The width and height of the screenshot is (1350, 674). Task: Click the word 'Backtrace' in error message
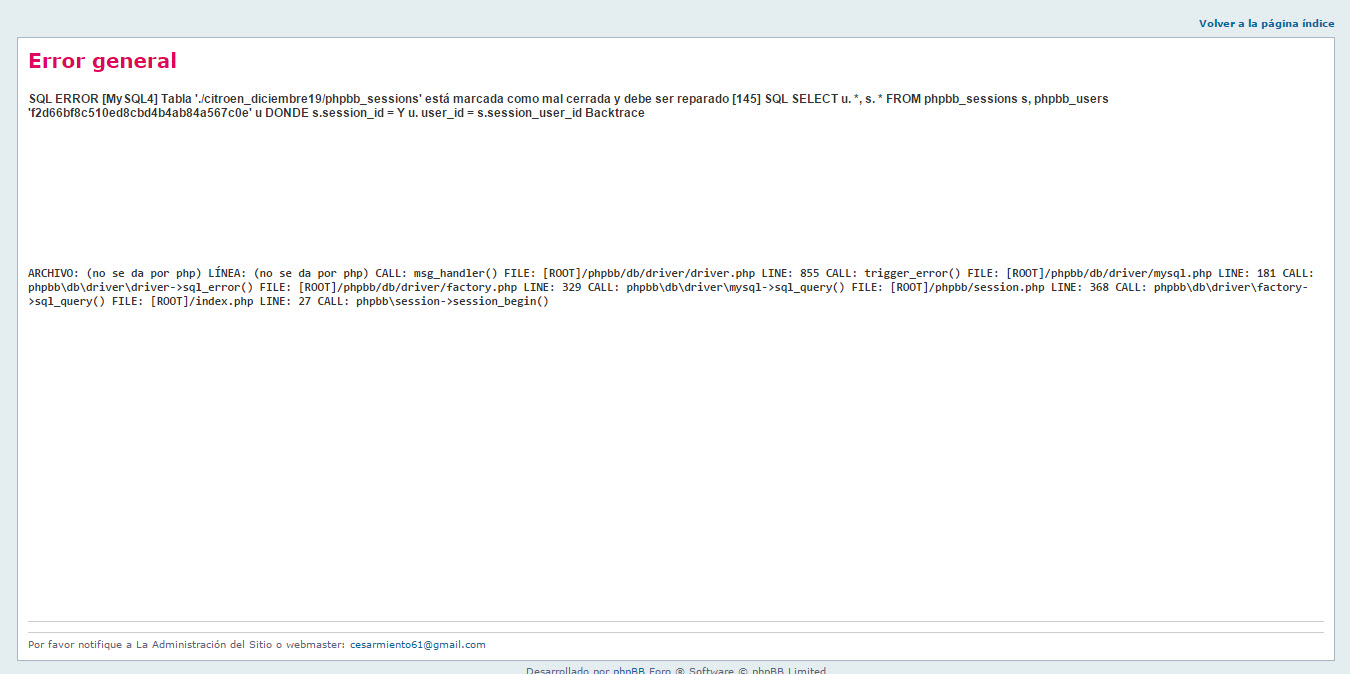click(x=614, y=113)
